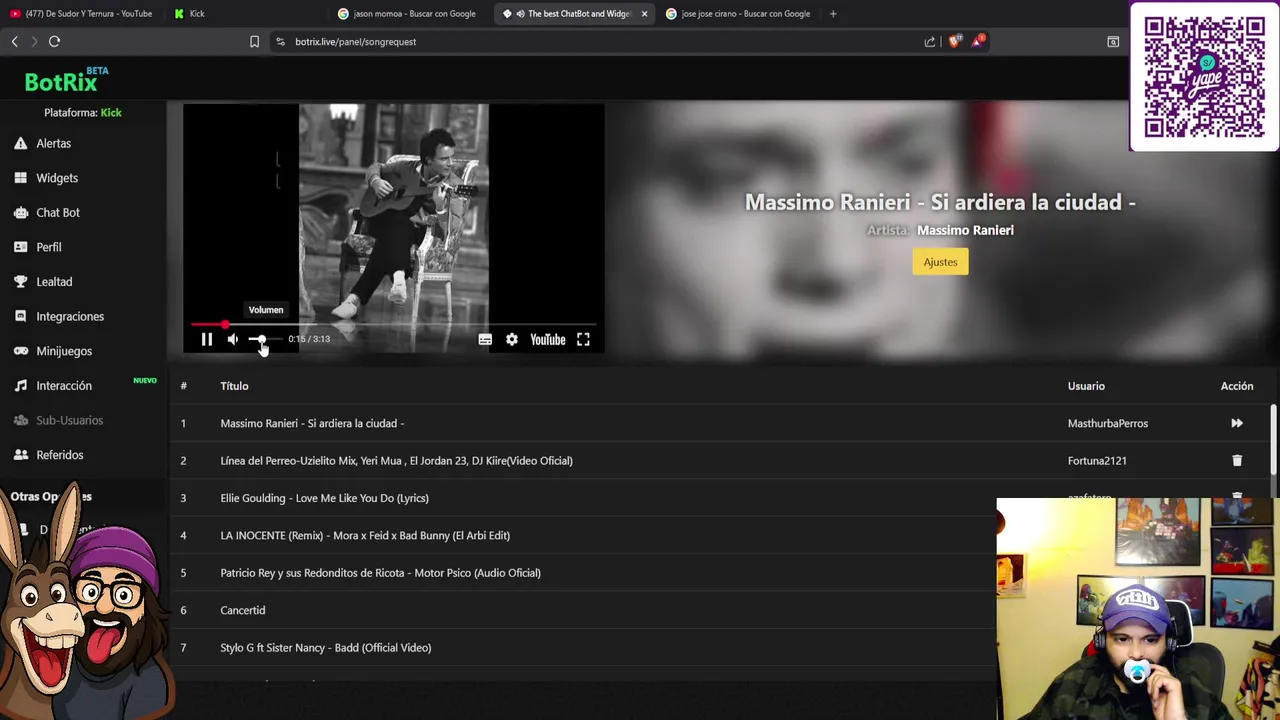The image size is (1280, 720).
Task: Close the BotRix browser tab
Action: [x=644, y=14]
